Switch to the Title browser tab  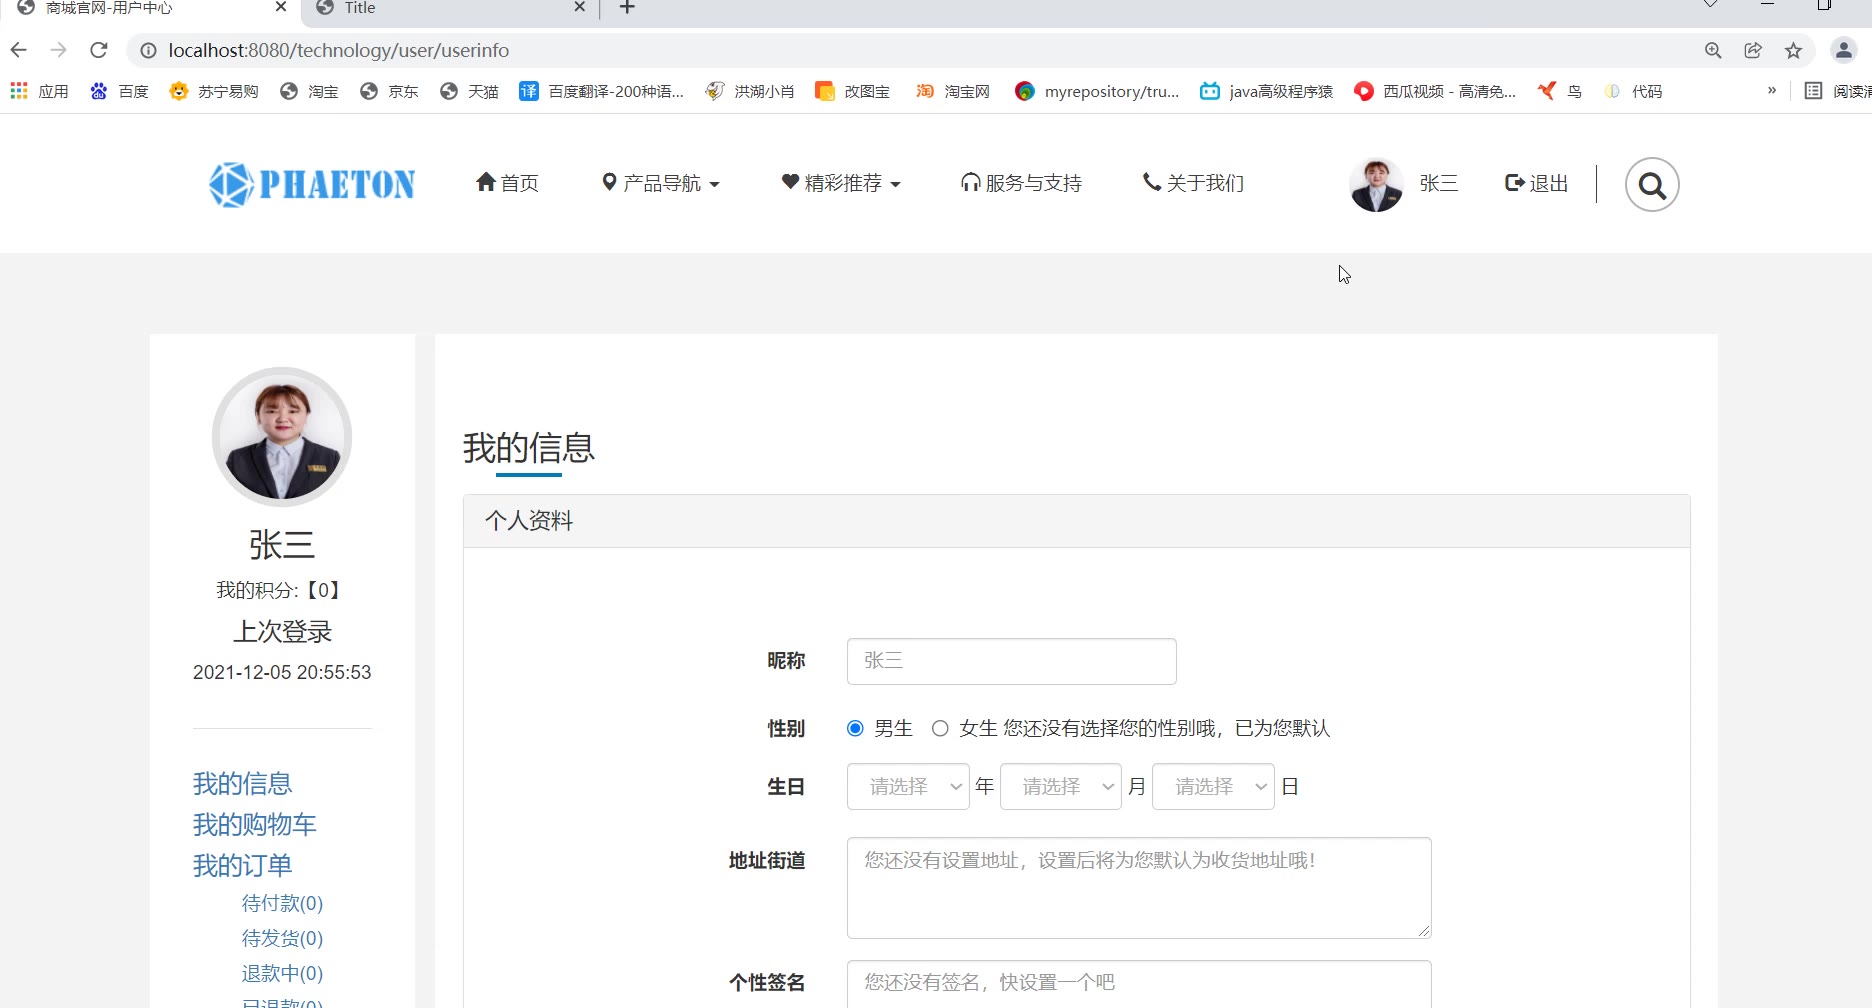pos(450,8)
